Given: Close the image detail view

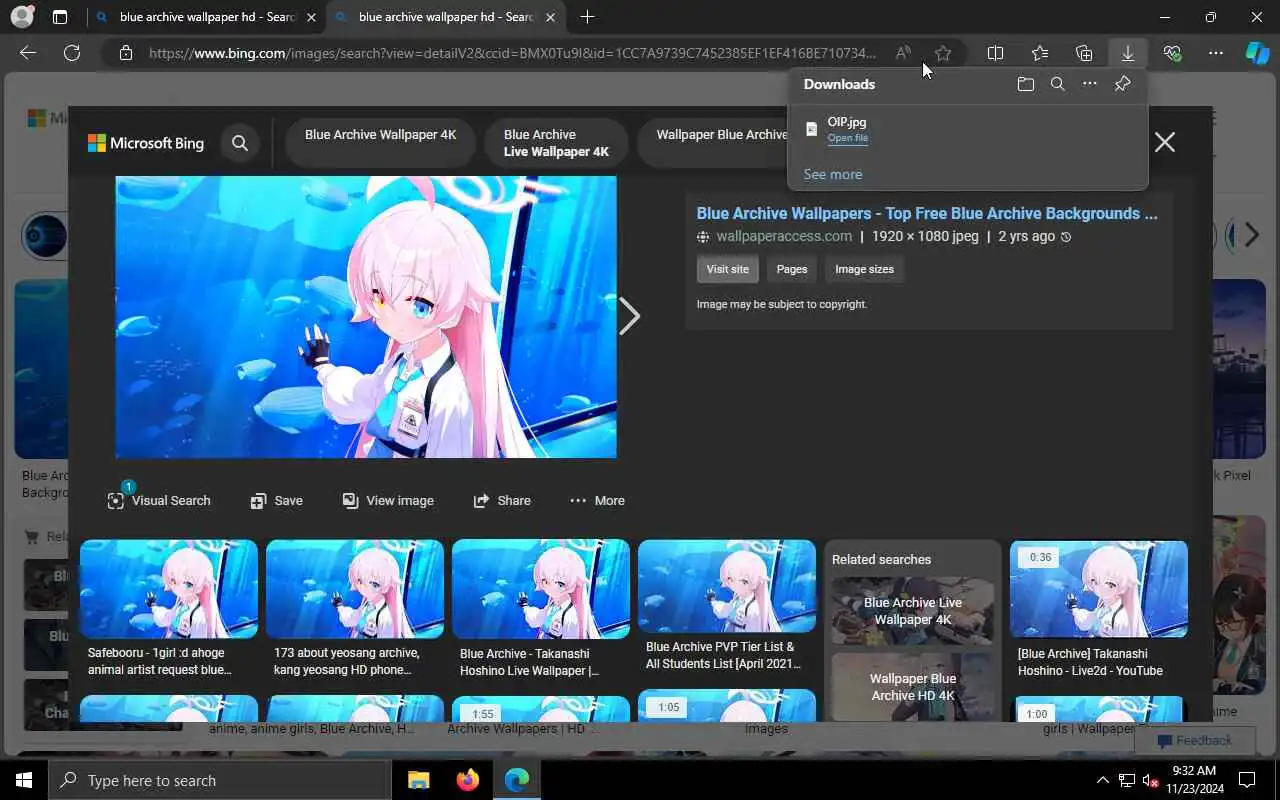Looking at the screenshot, I should (x=1164, y=142).
